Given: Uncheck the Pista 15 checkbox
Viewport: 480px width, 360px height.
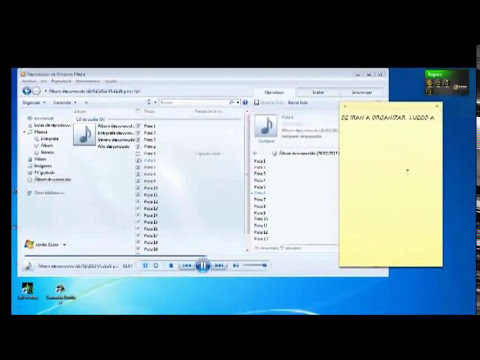Looking at the screenshot, I should tap(138, 222).
